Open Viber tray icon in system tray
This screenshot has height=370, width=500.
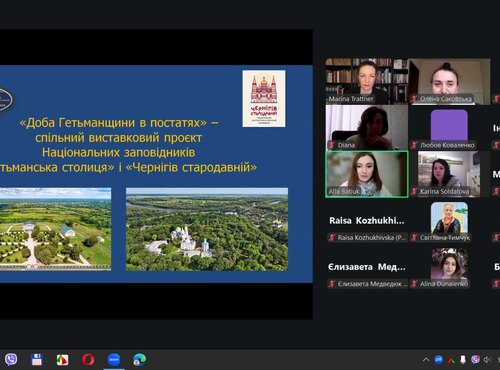(475, 359)
